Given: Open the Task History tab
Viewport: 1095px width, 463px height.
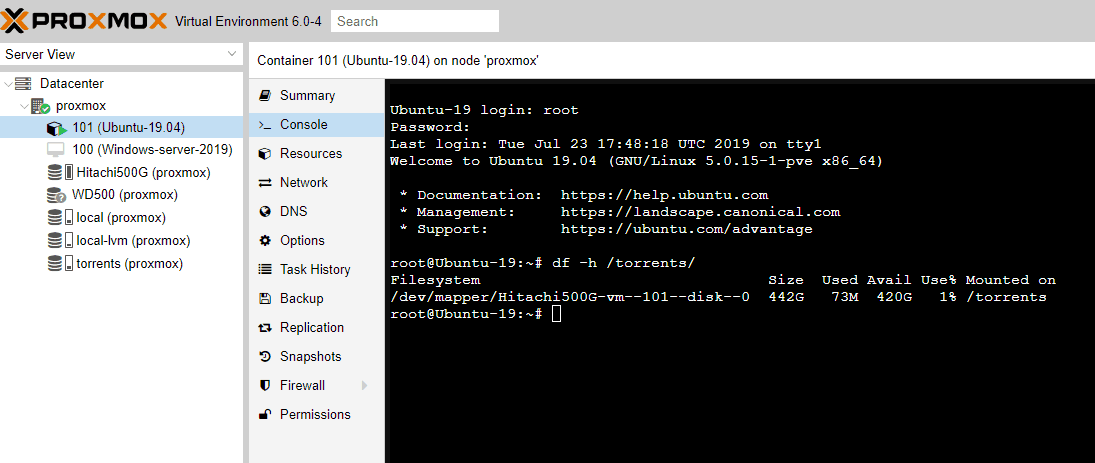Looking at the screenshot, I should point(316,270).
